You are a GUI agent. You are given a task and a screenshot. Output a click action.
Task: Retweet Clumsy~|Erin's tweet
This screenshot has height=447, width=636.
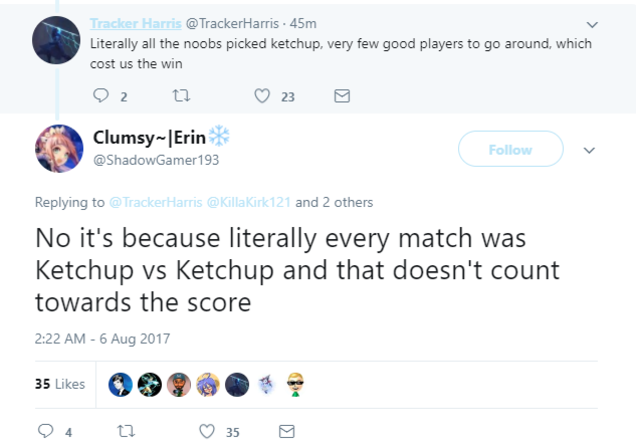coord(126,431)
